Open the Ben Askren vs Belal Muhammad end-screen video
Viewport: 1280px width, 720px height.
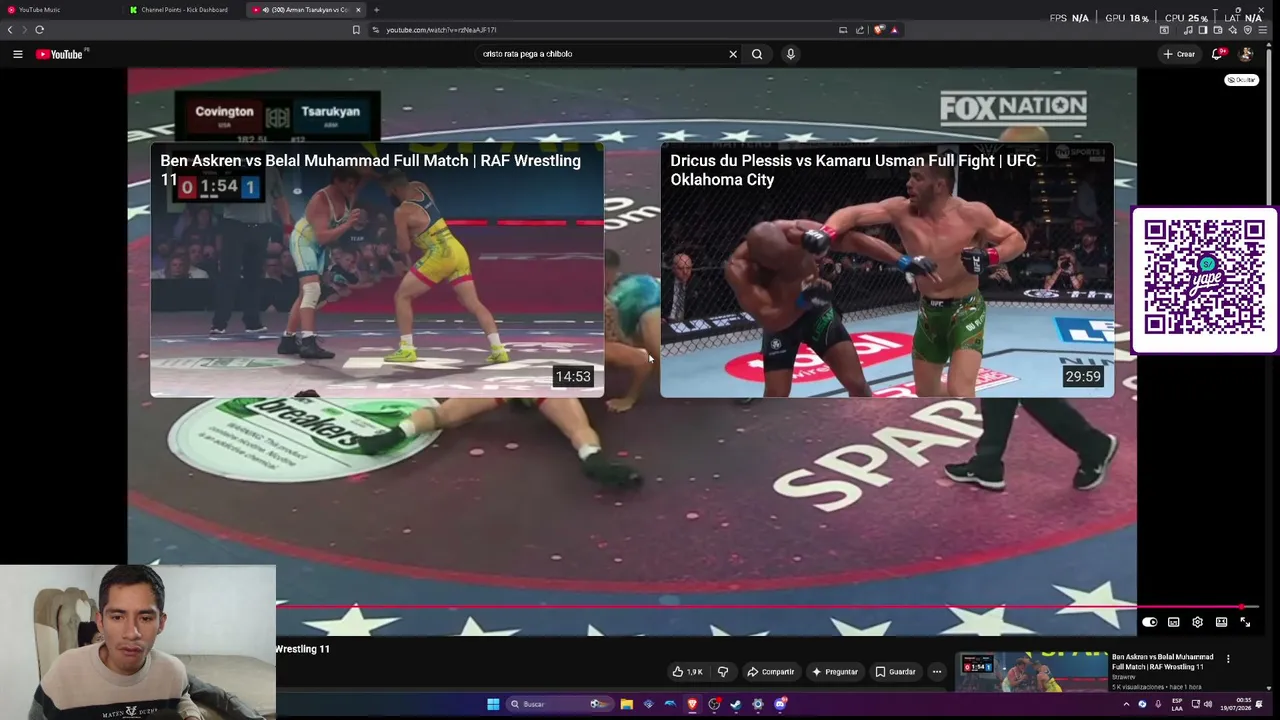click(377, 270)
